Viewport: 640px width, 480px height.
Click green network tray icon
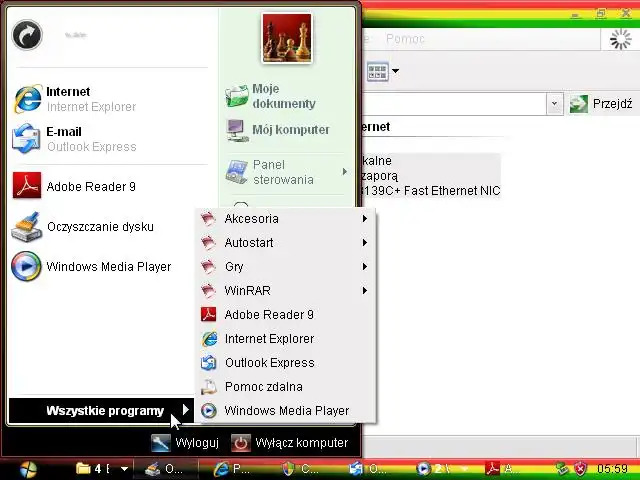[562, 469]
